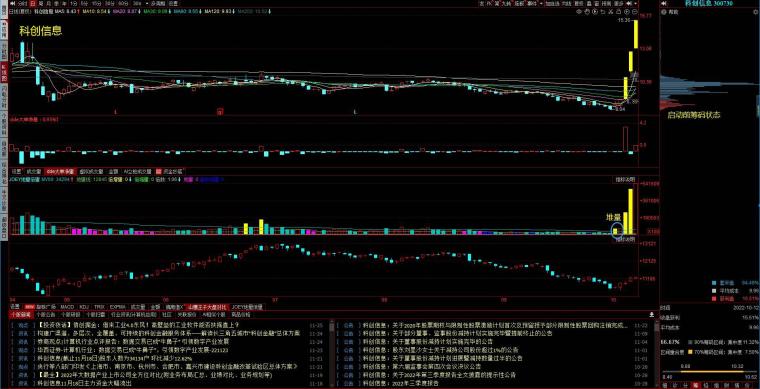The image size is (760, 389).
Task: Collapse side panel using the double-arrow icon
Action: click(664, 3)
